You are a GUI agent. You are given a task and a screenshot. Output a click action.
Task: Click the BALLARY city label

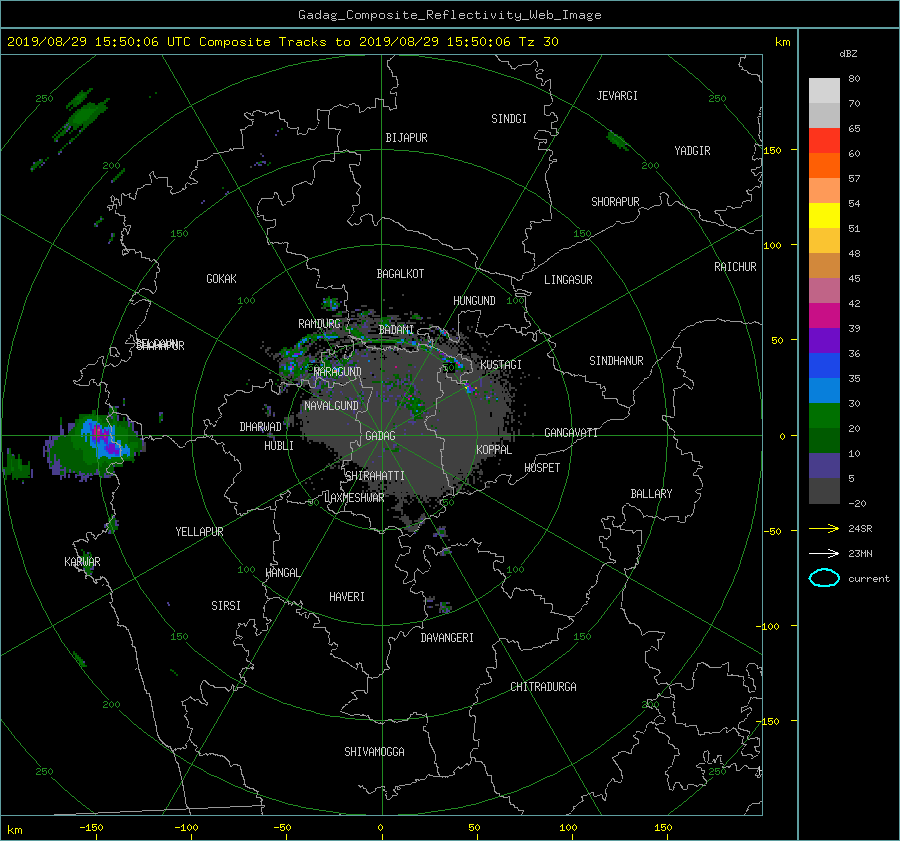coord(651,494)
